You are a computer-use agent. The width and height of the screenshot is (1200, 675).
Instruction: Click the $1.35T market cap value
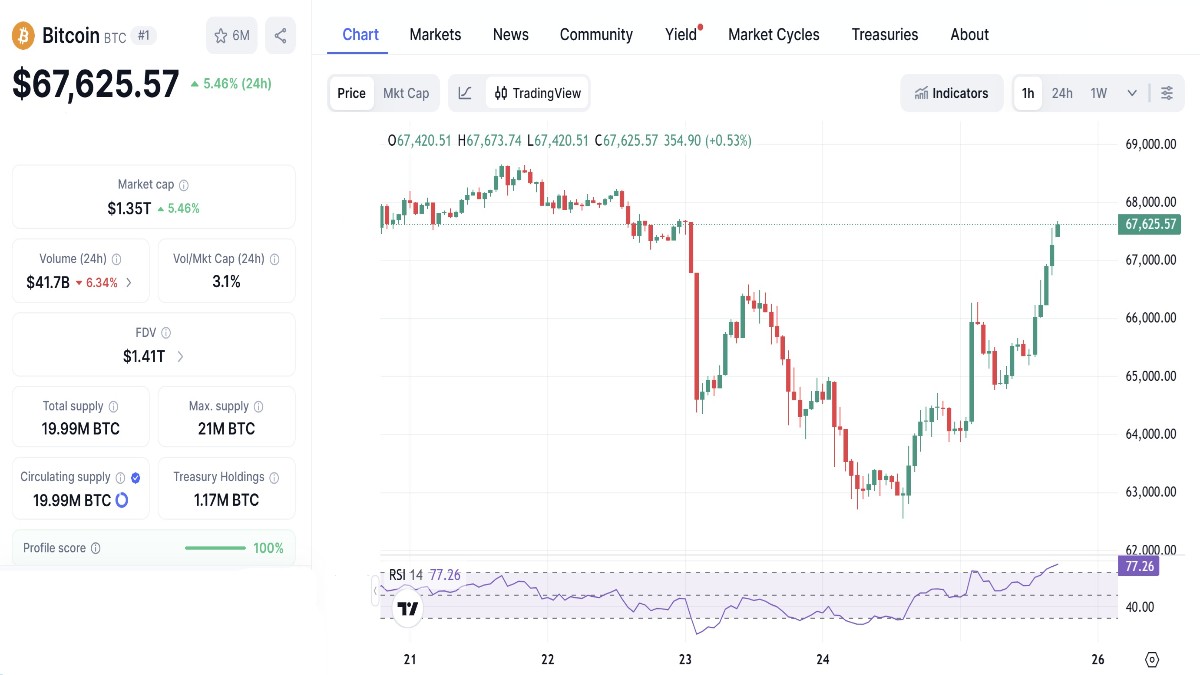129,208
